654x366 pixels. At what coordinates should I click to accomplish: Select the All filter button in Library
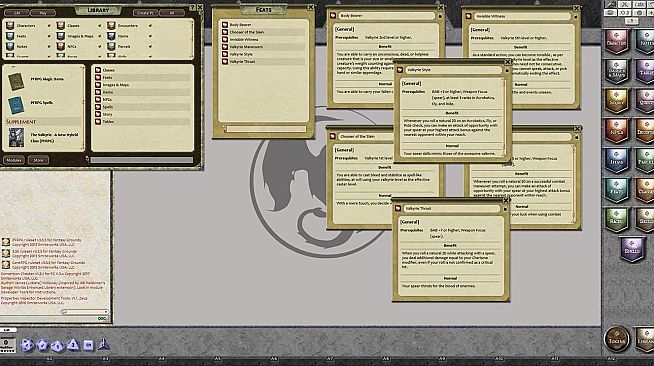coord(172,13)
